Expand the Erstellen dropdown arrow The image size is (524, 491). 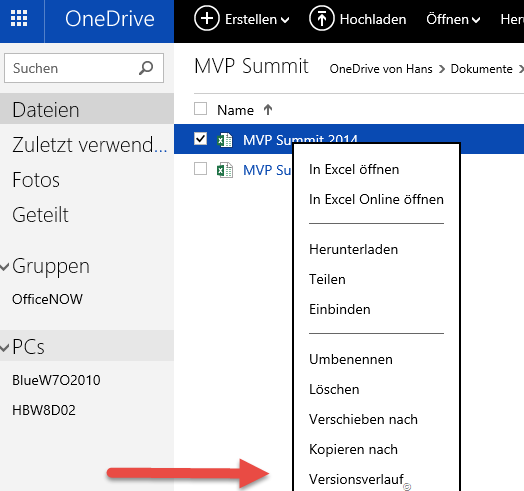pyautogui.click(x=285, y=20)
